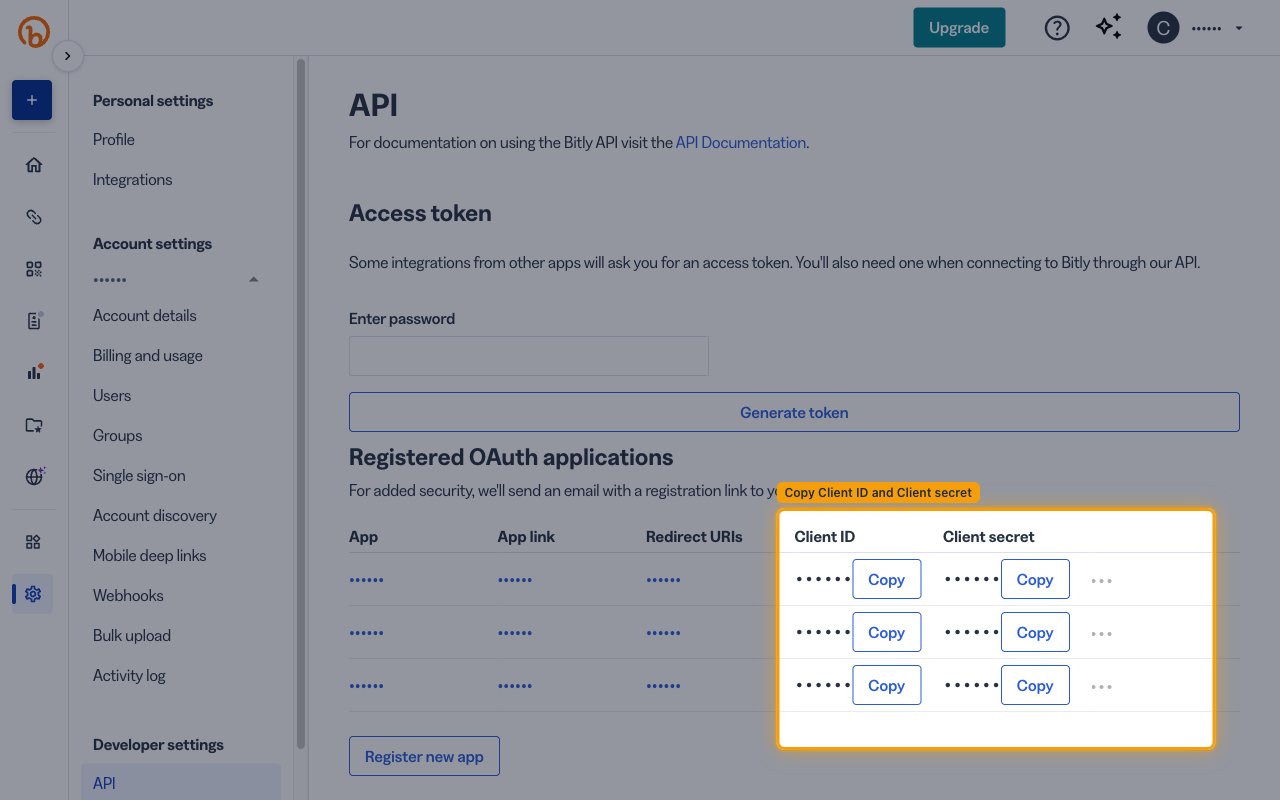Open the Links chain icon

point(34,217)
